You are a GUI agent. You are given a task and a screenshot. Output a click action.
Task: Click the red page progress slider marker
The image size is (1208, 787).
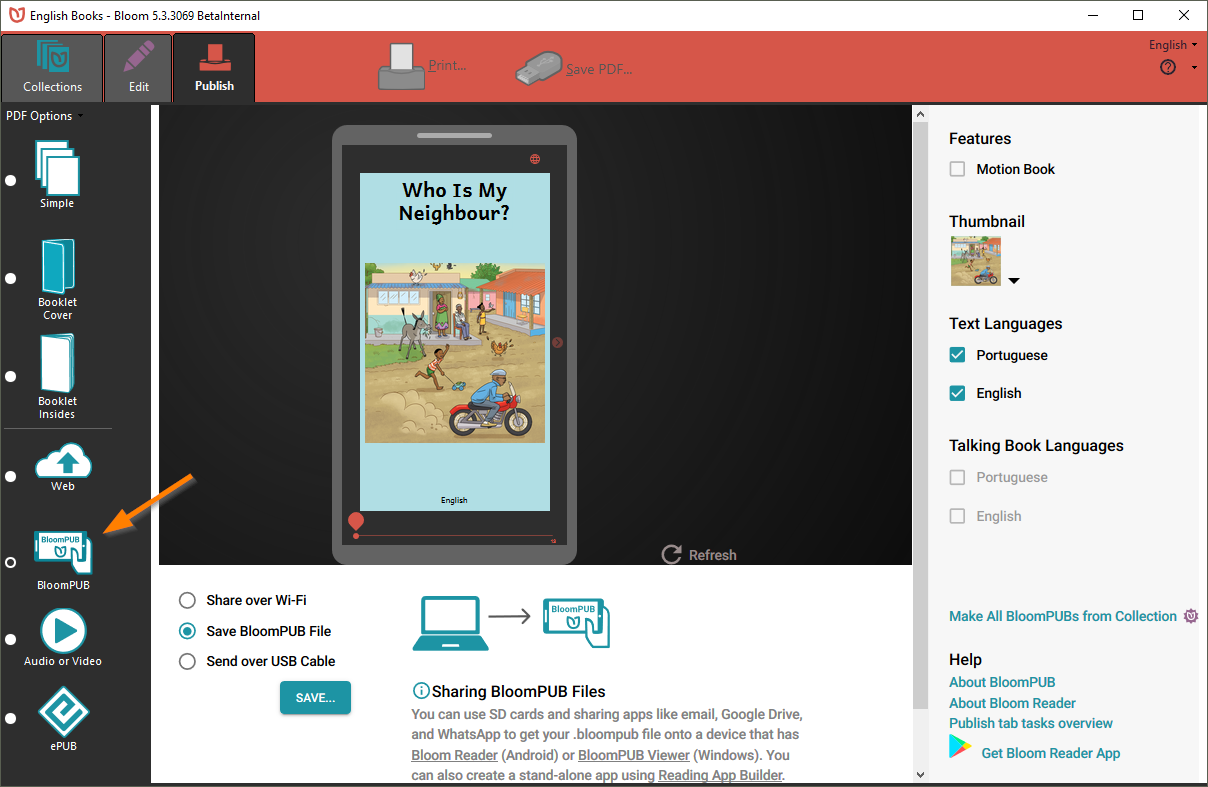click(356, 522)
